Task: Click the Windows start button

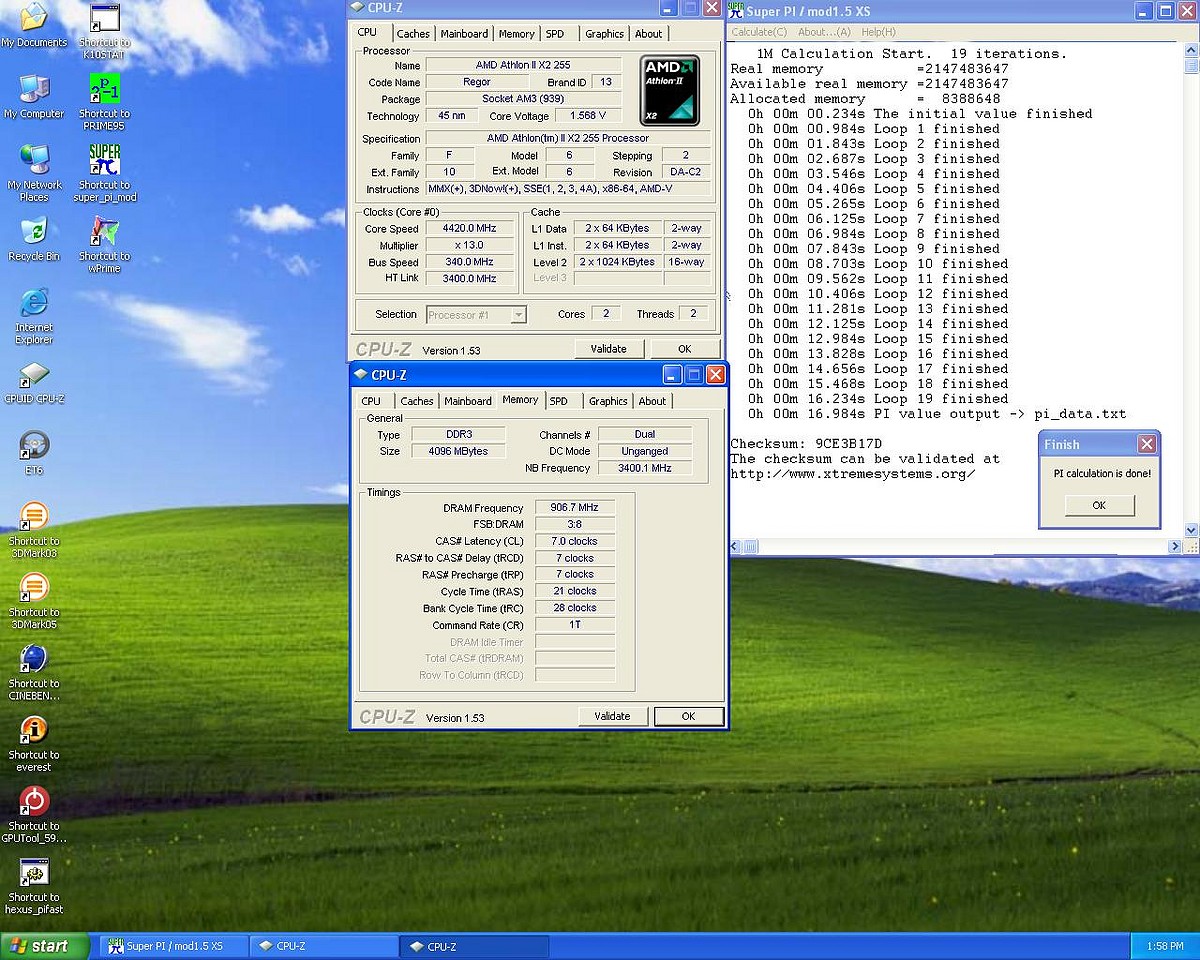Action: (37, 946)
